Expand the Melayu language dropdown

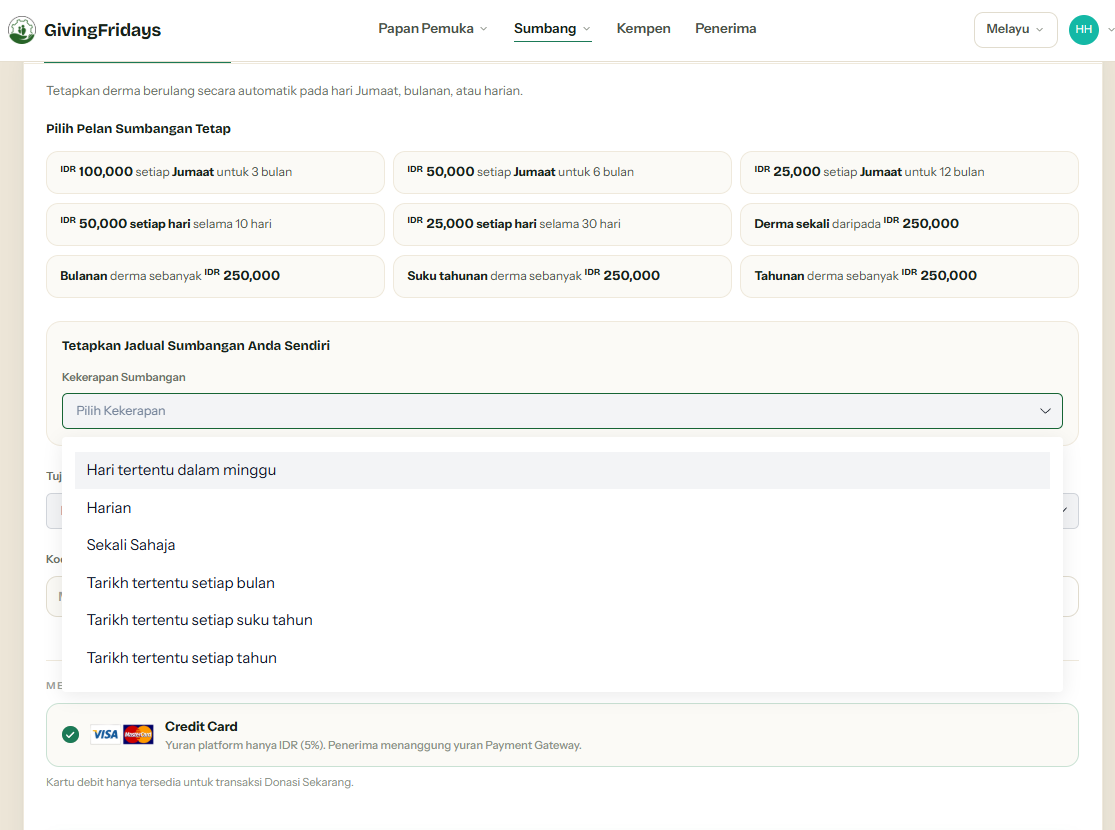1015,29
